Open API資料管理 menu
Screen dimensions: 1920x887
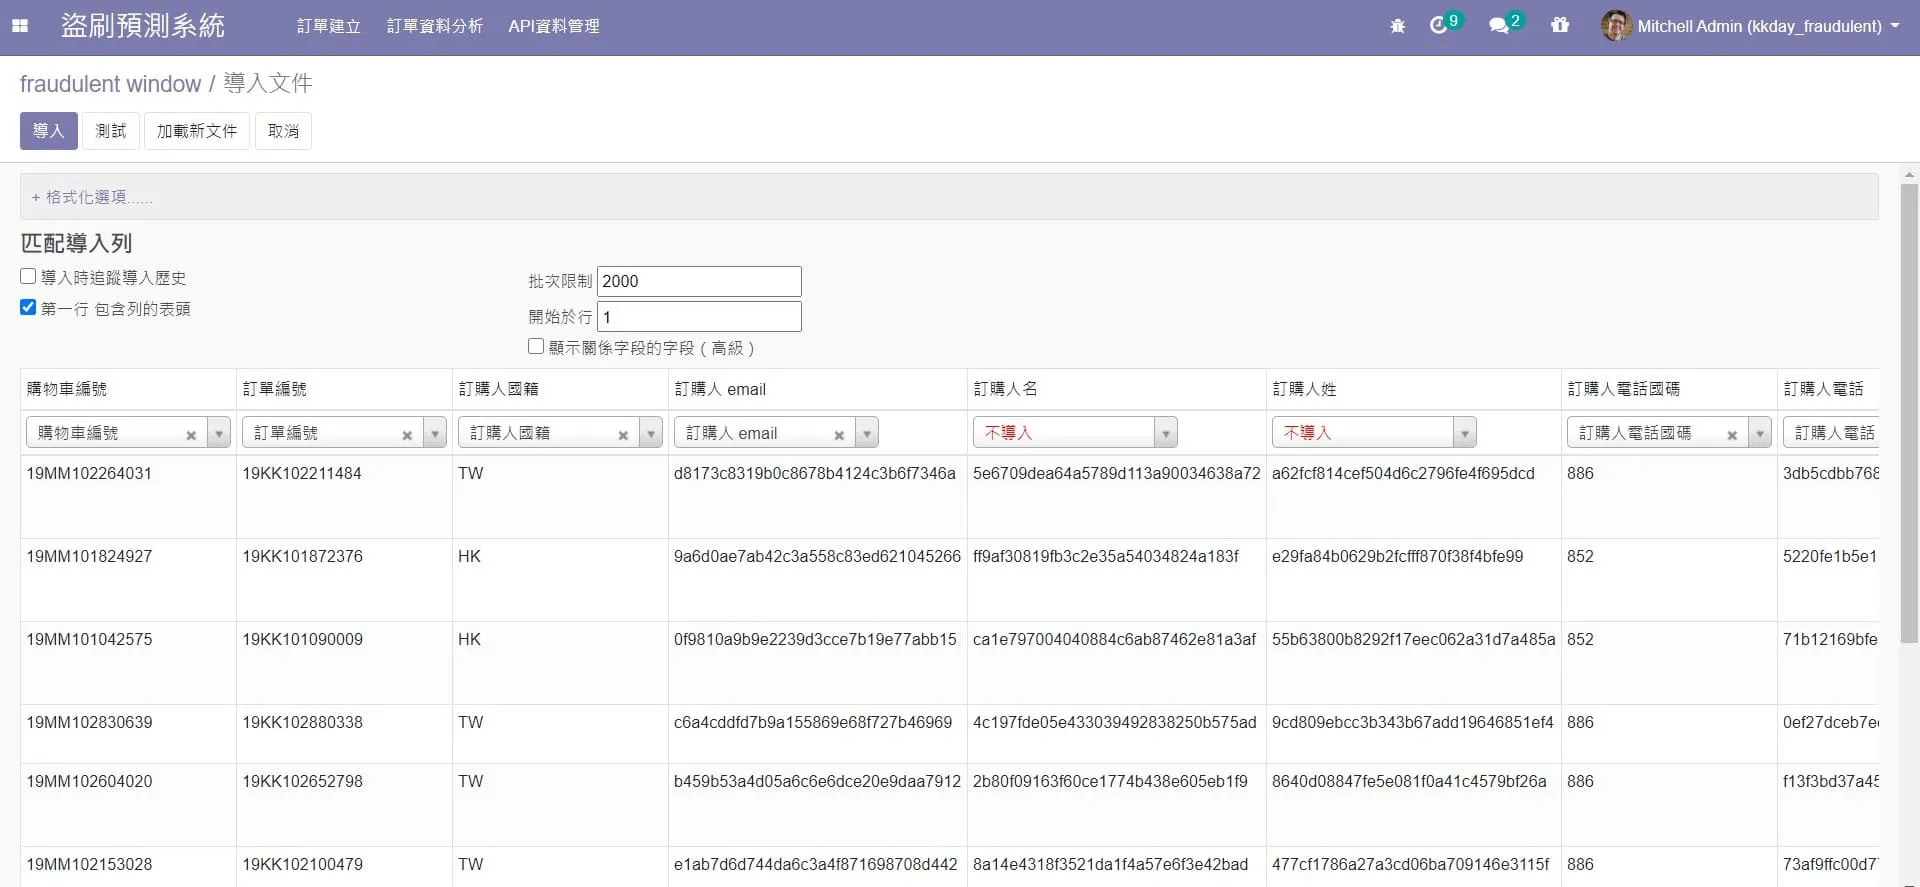tap(554, 26)
